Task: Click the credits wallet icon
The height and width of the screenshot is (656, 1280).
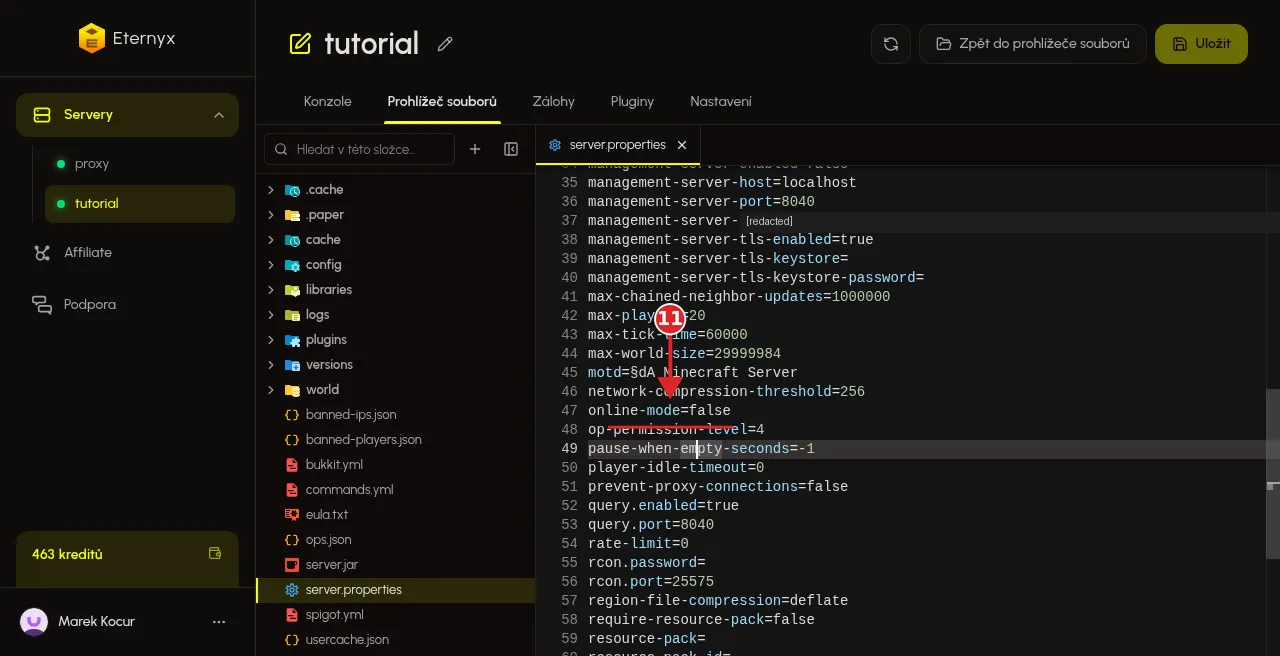Action: (214, 553)
